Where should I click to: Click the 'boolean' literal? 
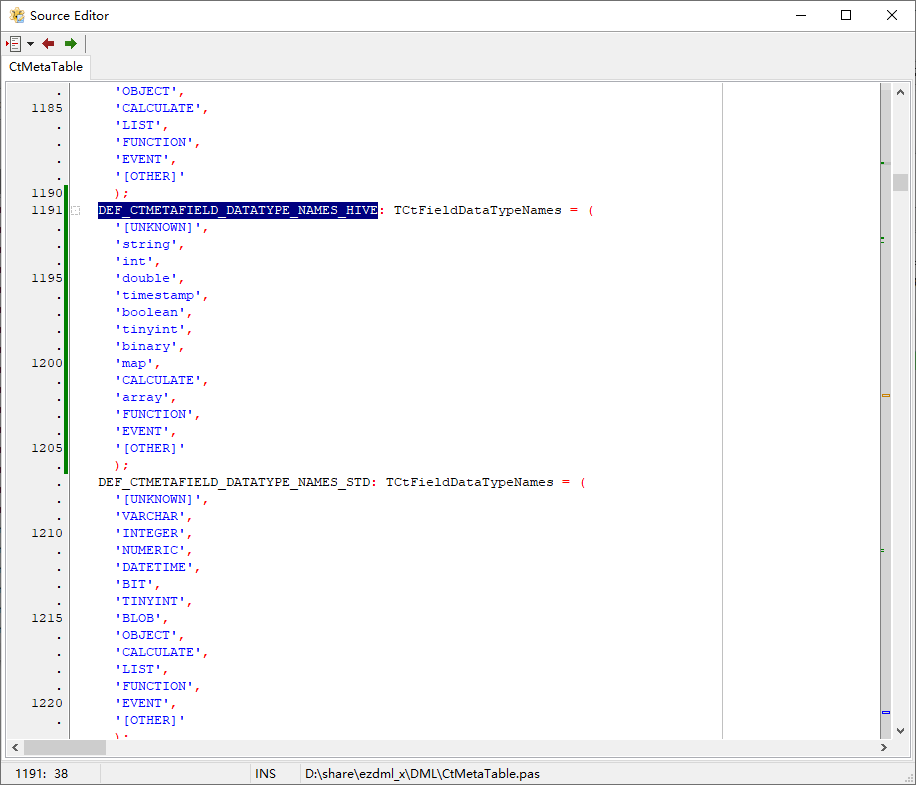point(150,312)
